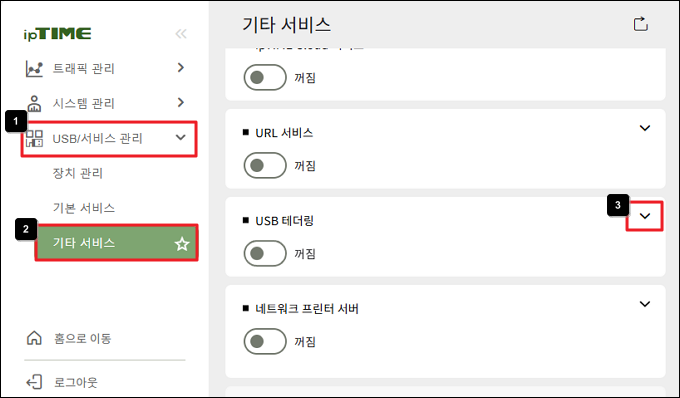Screen dimensions: 680x398
Task: Click the 트래픽 관리 graph icon
Action: click(x=34, y=69)
